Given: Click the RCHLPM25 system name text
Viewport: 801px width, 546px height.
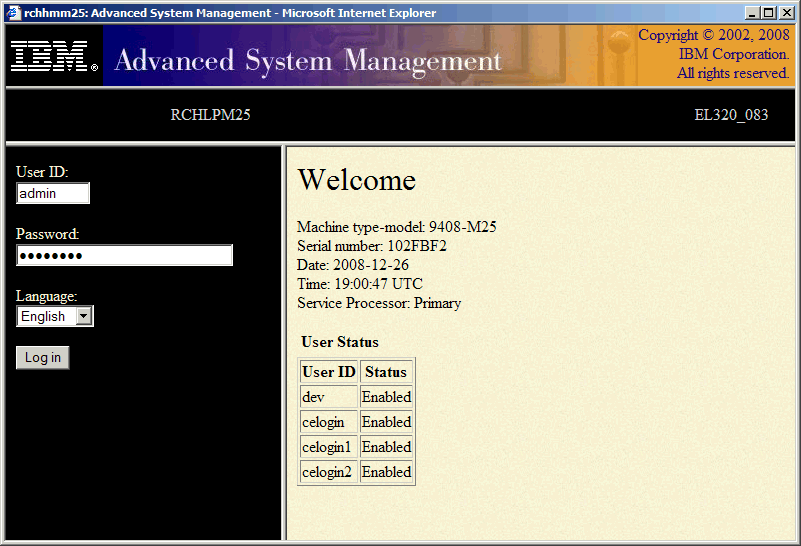Looking at the screenshot, I should coord(210,115).
